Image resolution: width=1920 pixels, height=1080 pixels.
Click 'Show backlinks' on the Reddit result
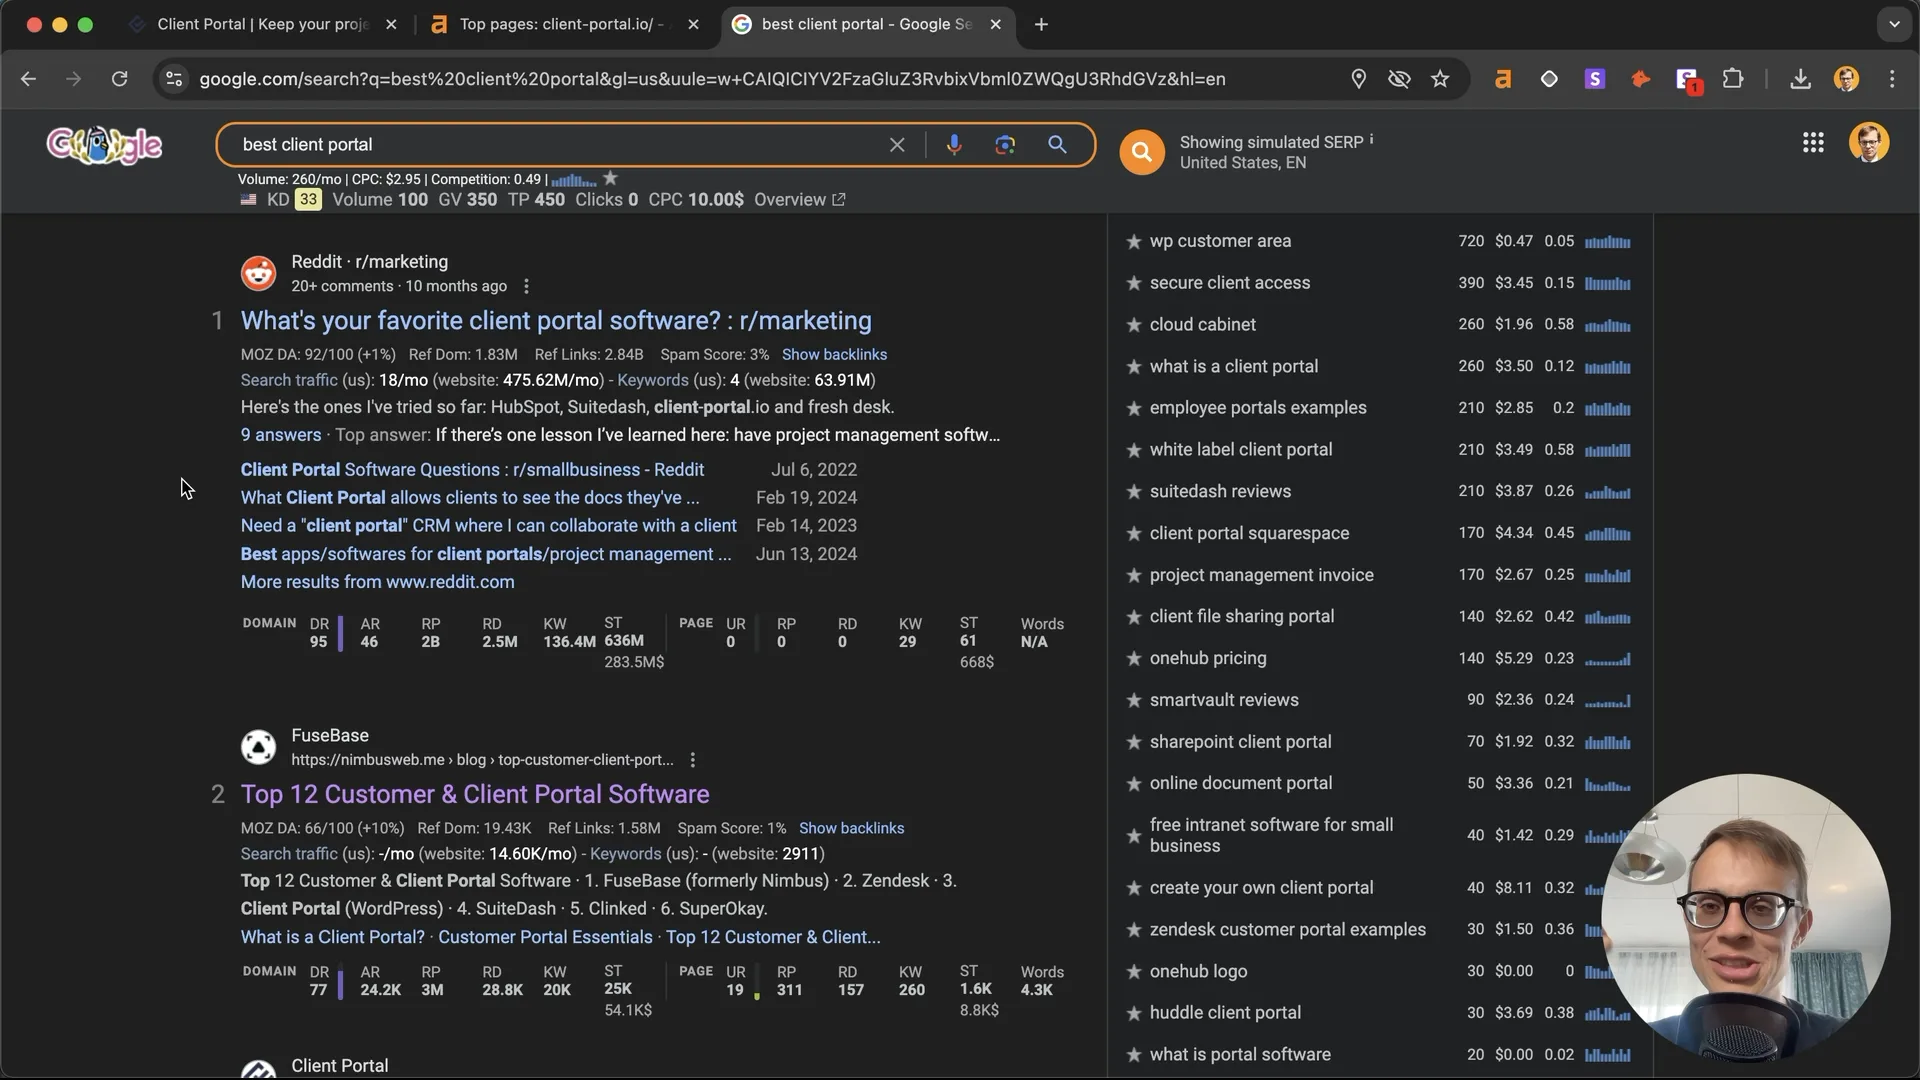coord(834,355)
